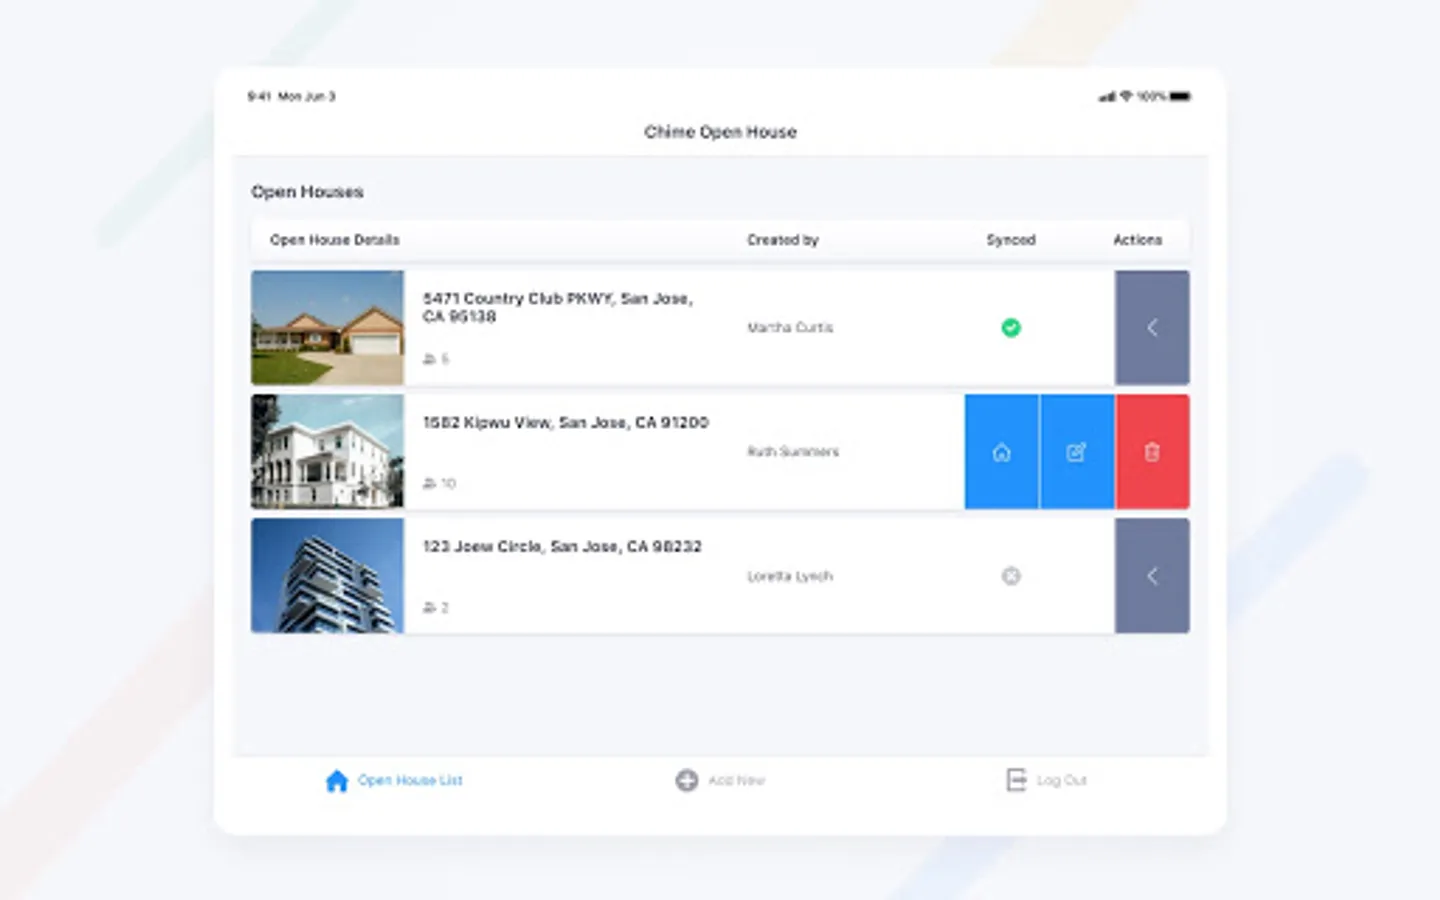Click creator name Loretta Lynch
The width and height of the screenshot is (1440, 900).
790,576
